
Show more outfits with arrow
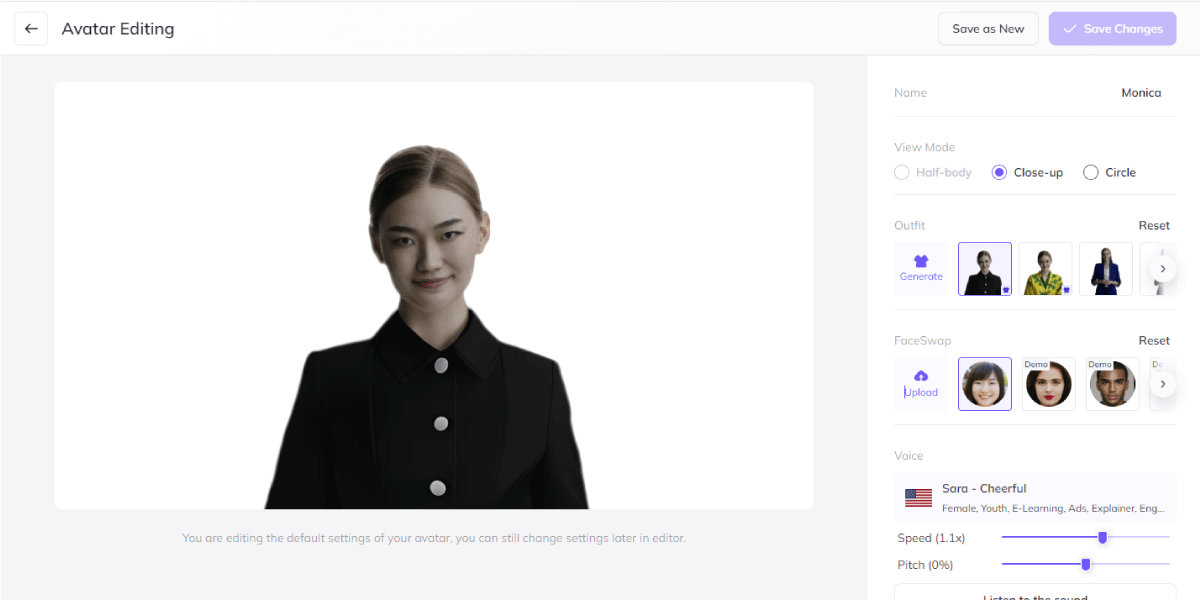pyautogui.click(x=1162, y=269)
